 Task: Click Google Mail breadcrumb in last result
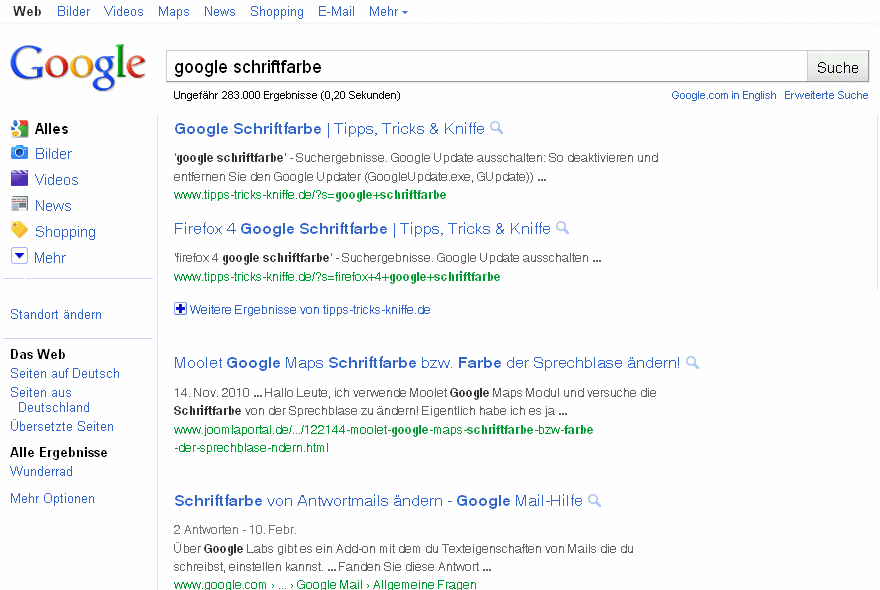tap(329, 584)
